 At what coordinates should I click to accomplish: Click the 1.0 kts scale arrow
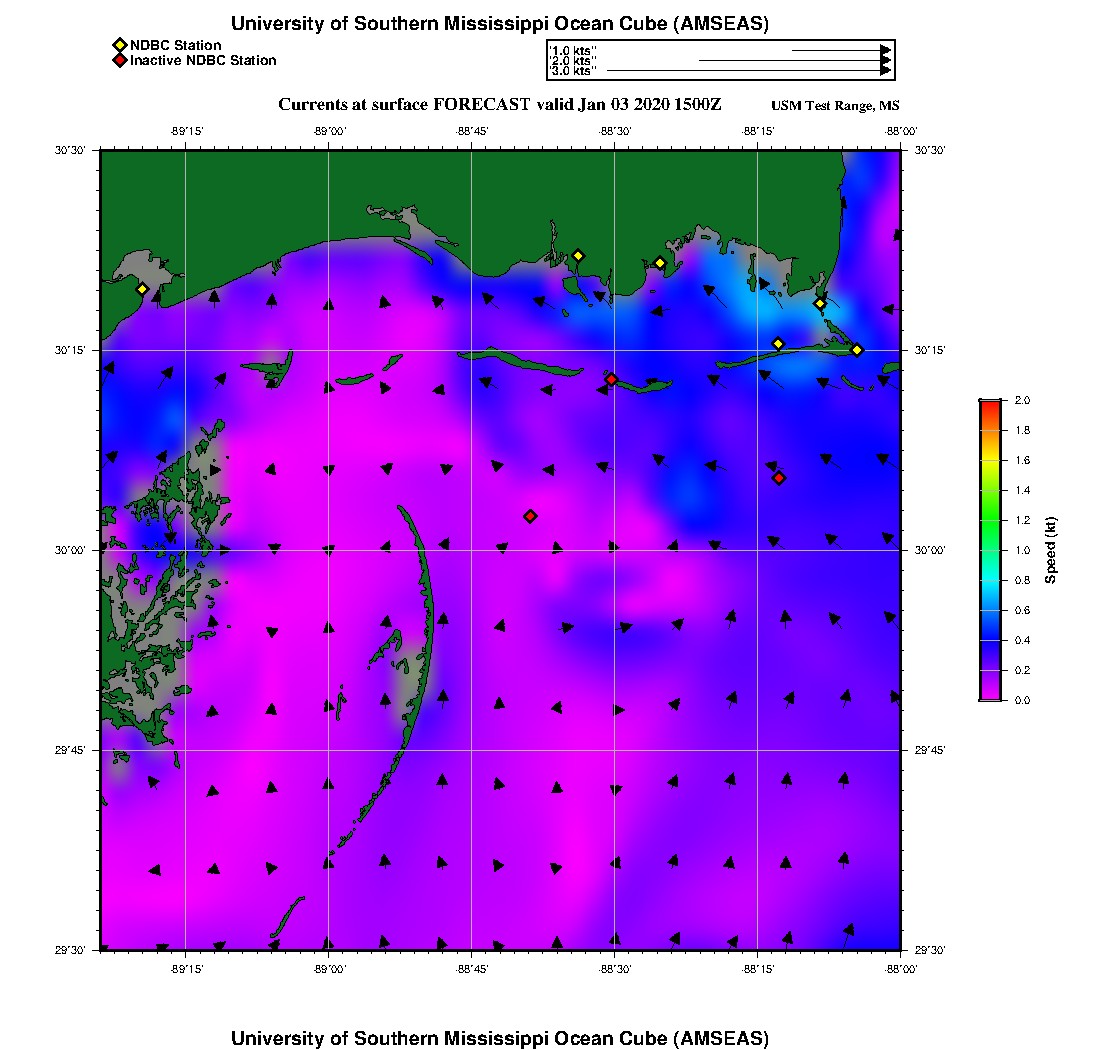click(840, 49)
